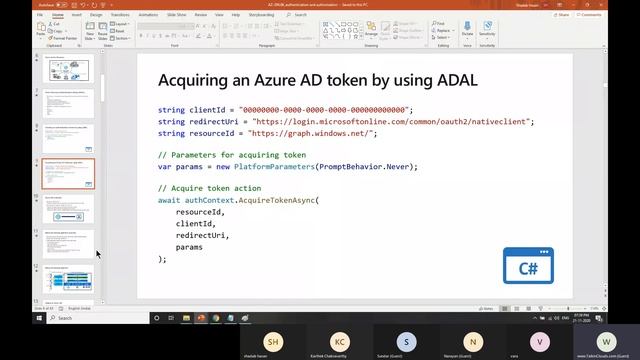Adjust the zoom slider in status bar
640x360 pixels.
tap(568, 309)
